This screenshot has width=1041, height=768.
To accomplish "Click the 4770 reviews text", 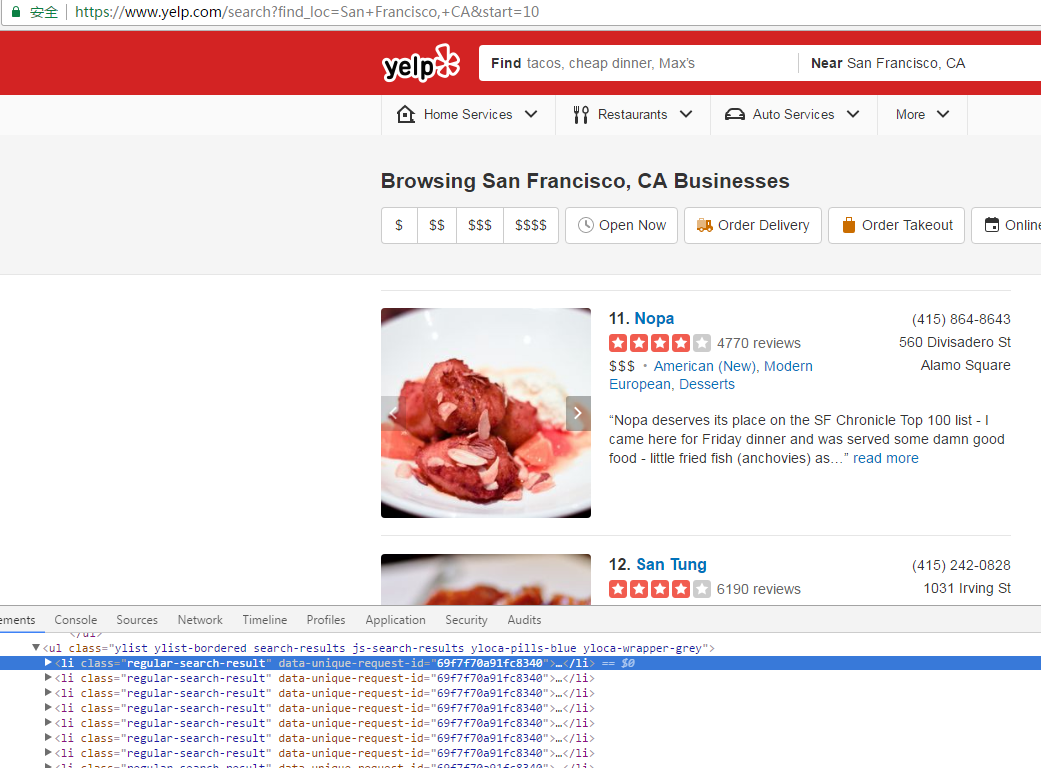I will tap(759, 343).
